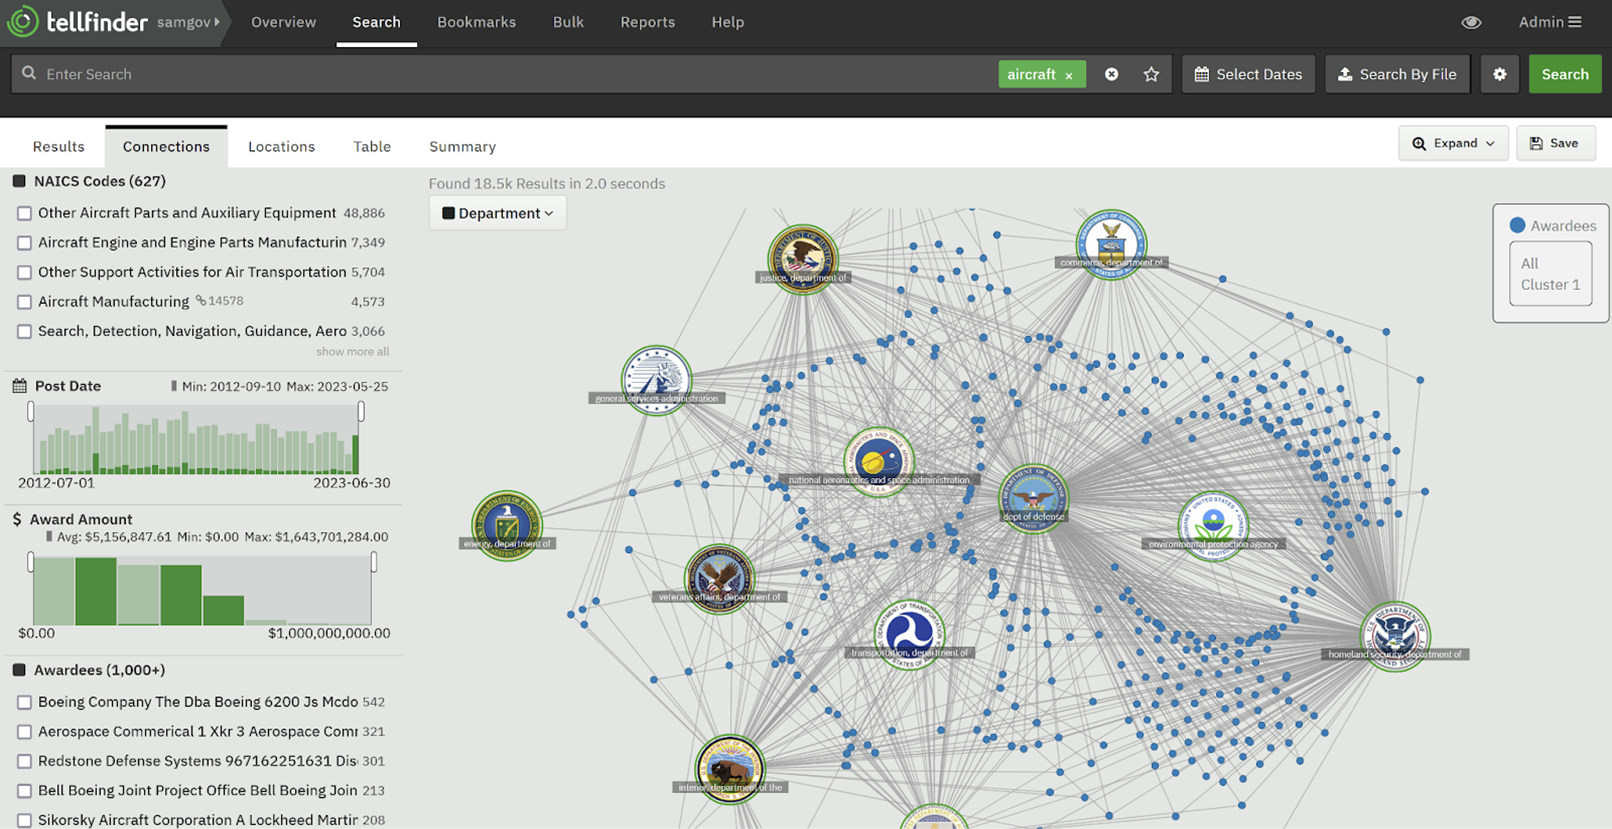Click the Transportation Department seal node
The width and height of the screenshot is (1612, 829).
pyautogui.click(x=909, y=634)
